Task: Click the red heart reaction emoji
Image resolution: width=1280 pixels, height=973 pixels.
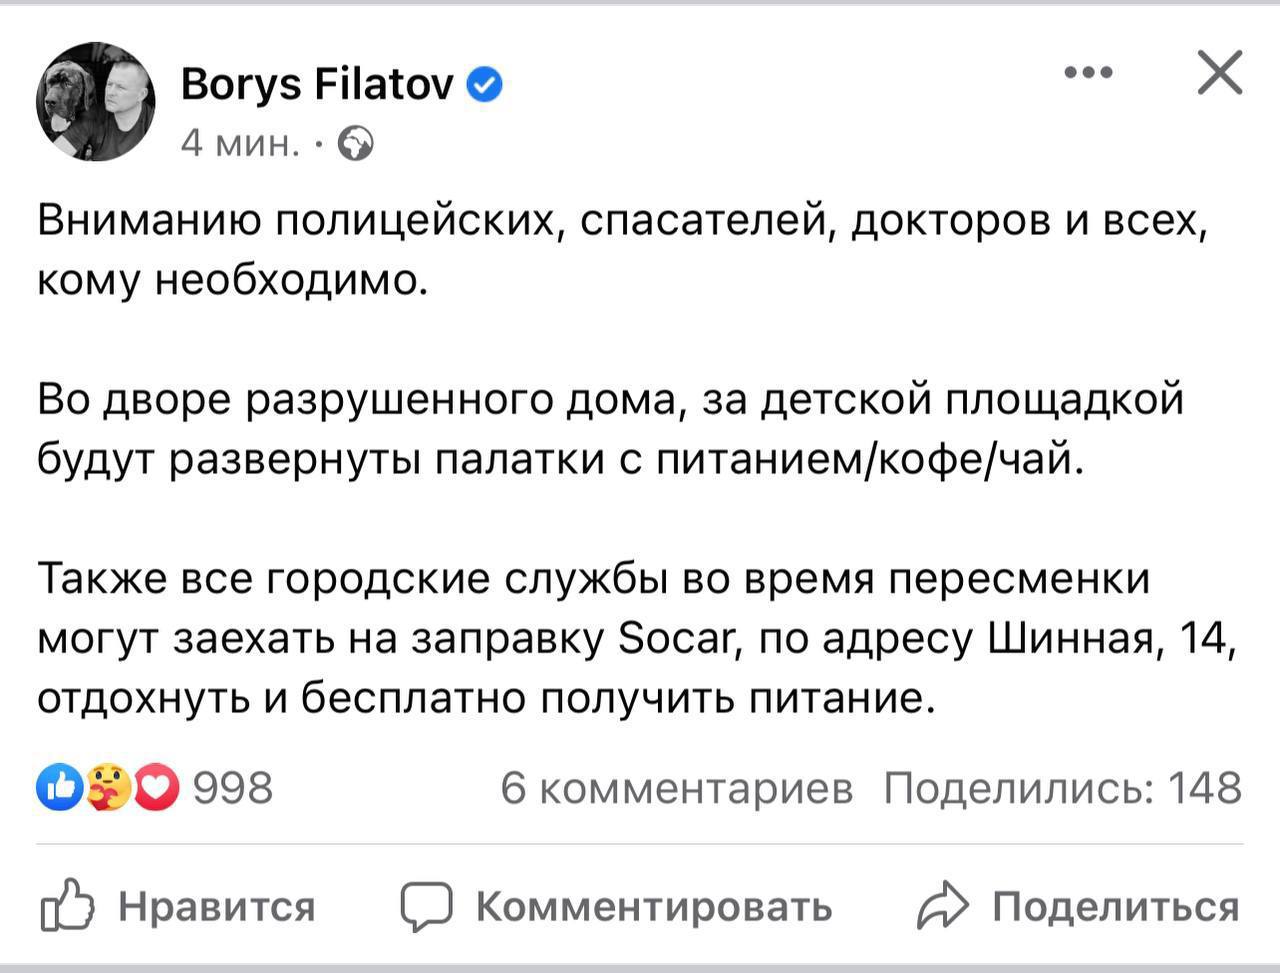Action: [x=156, y=788]
